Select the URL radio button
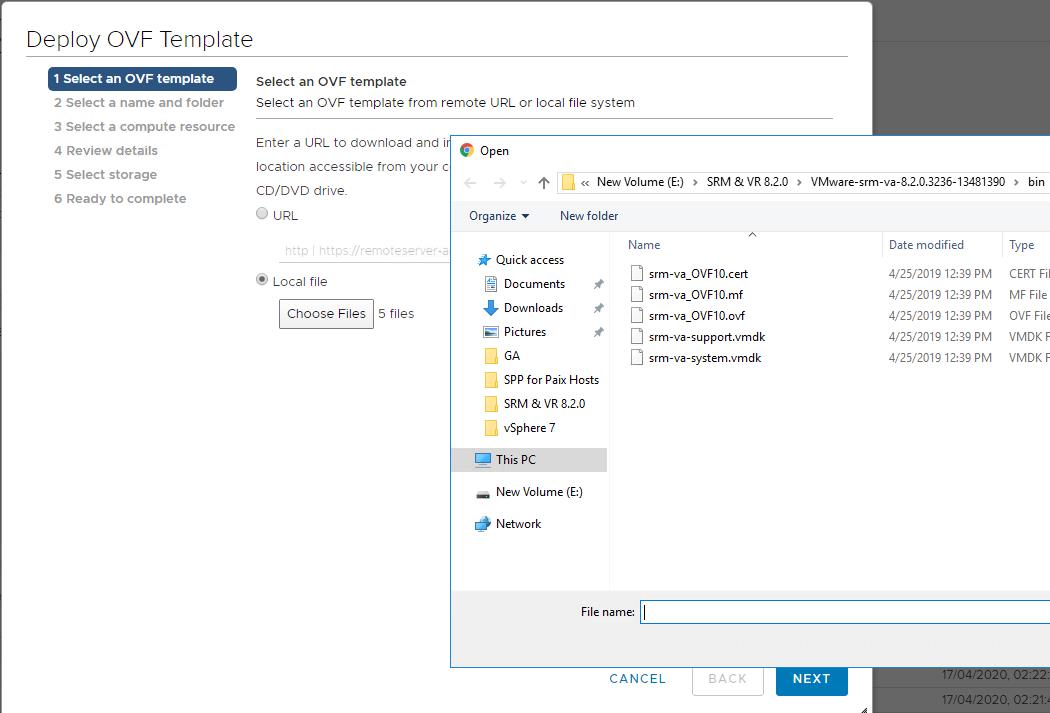The image size is (1050, 713). 262,214
